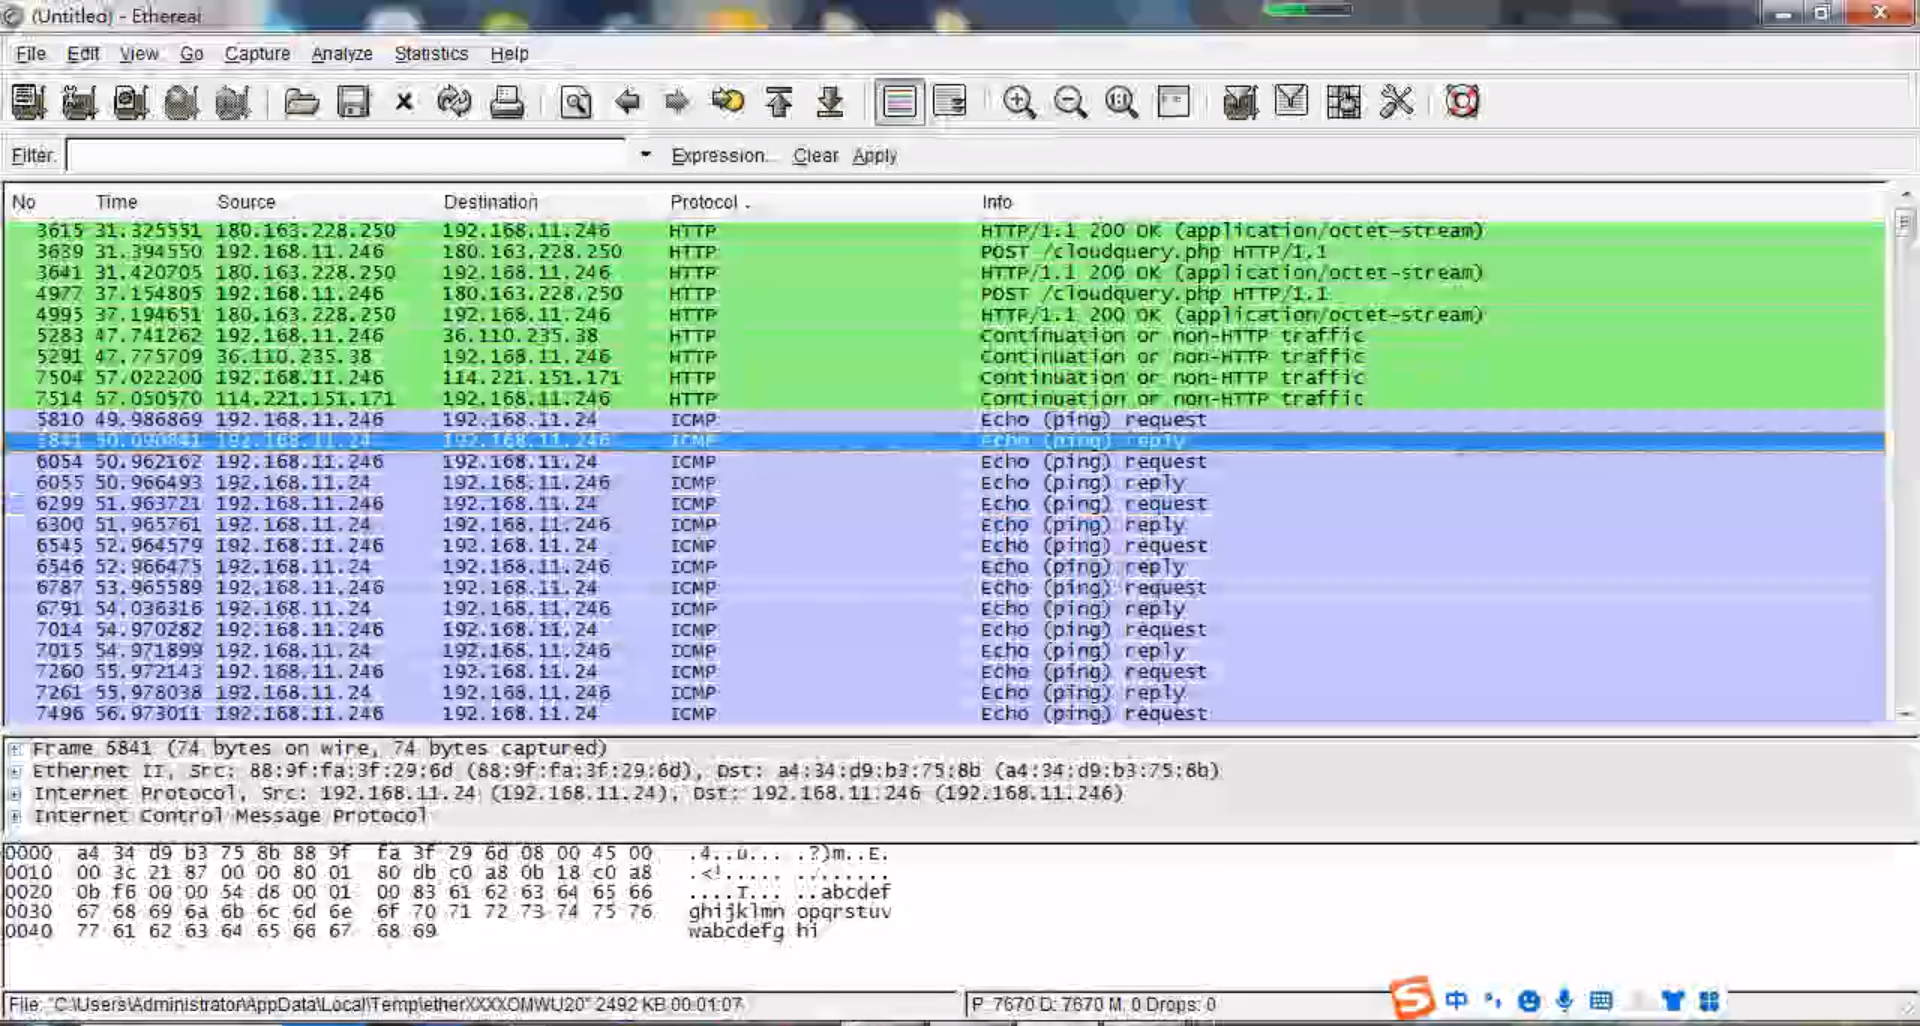This screenshot has width=1920, height=1026.
Task: Toggle packet colorize button in toolbar
Action: tap(899, 102)
